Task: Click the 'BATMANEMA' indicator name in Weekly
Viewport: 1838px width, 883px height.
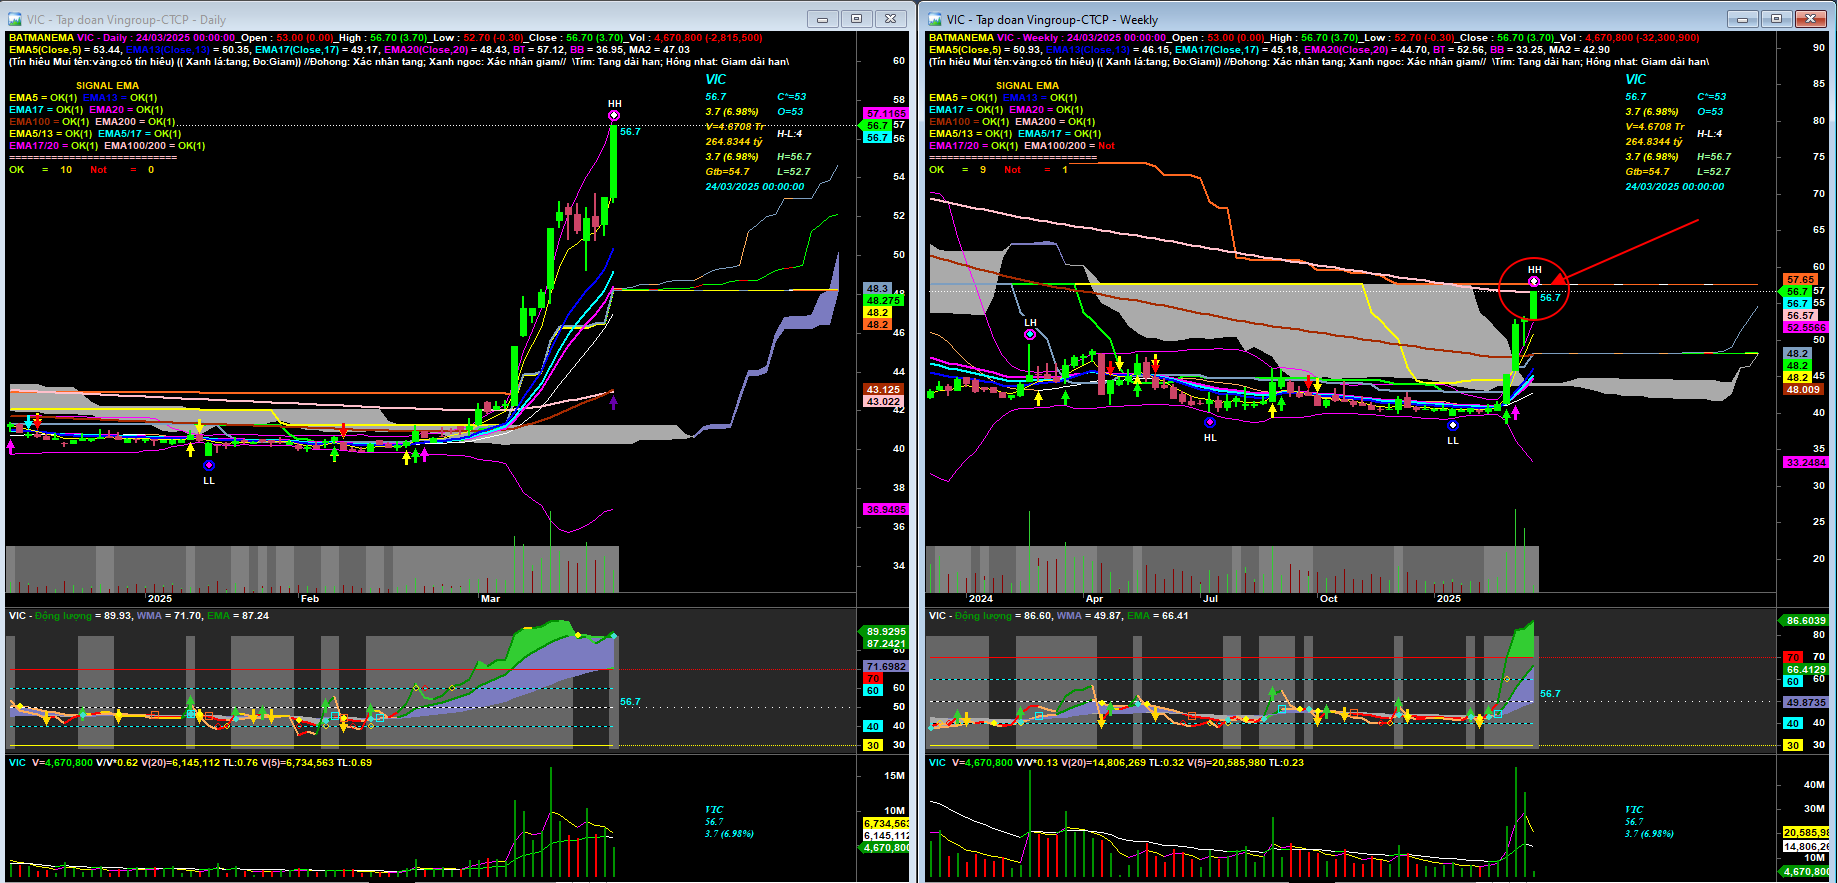Action: (961, 38)
